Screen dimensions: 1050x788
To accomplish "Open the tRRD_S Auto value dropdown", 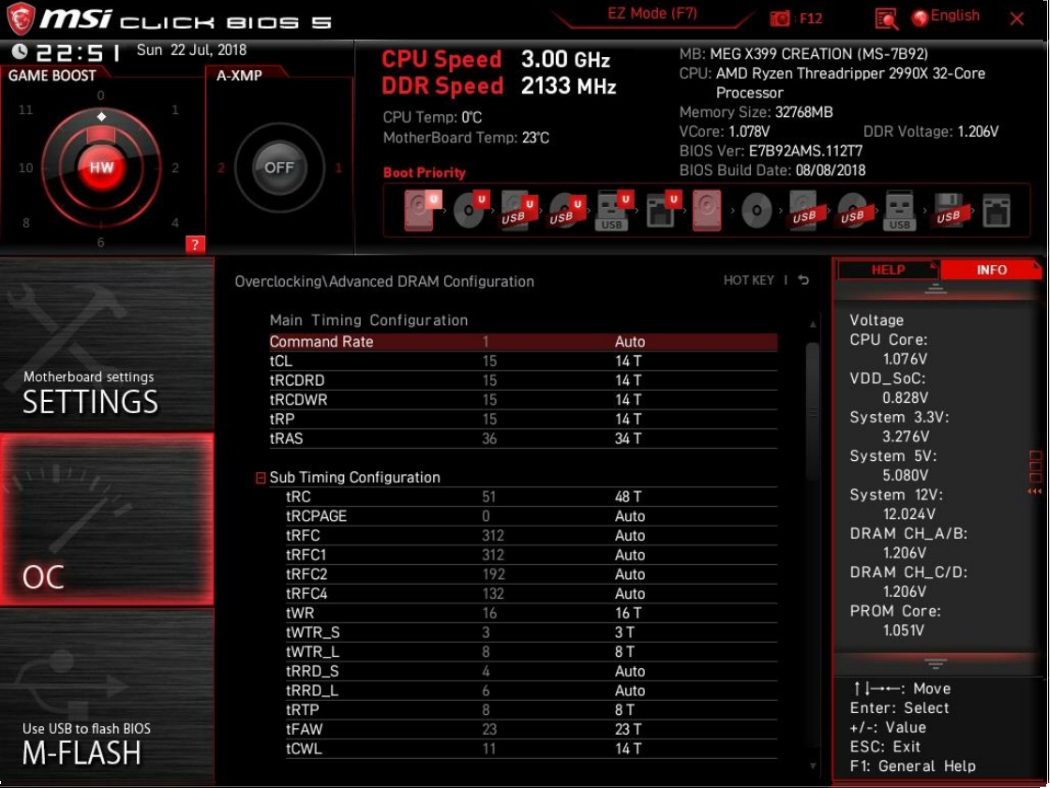I will tap(630, 672).
